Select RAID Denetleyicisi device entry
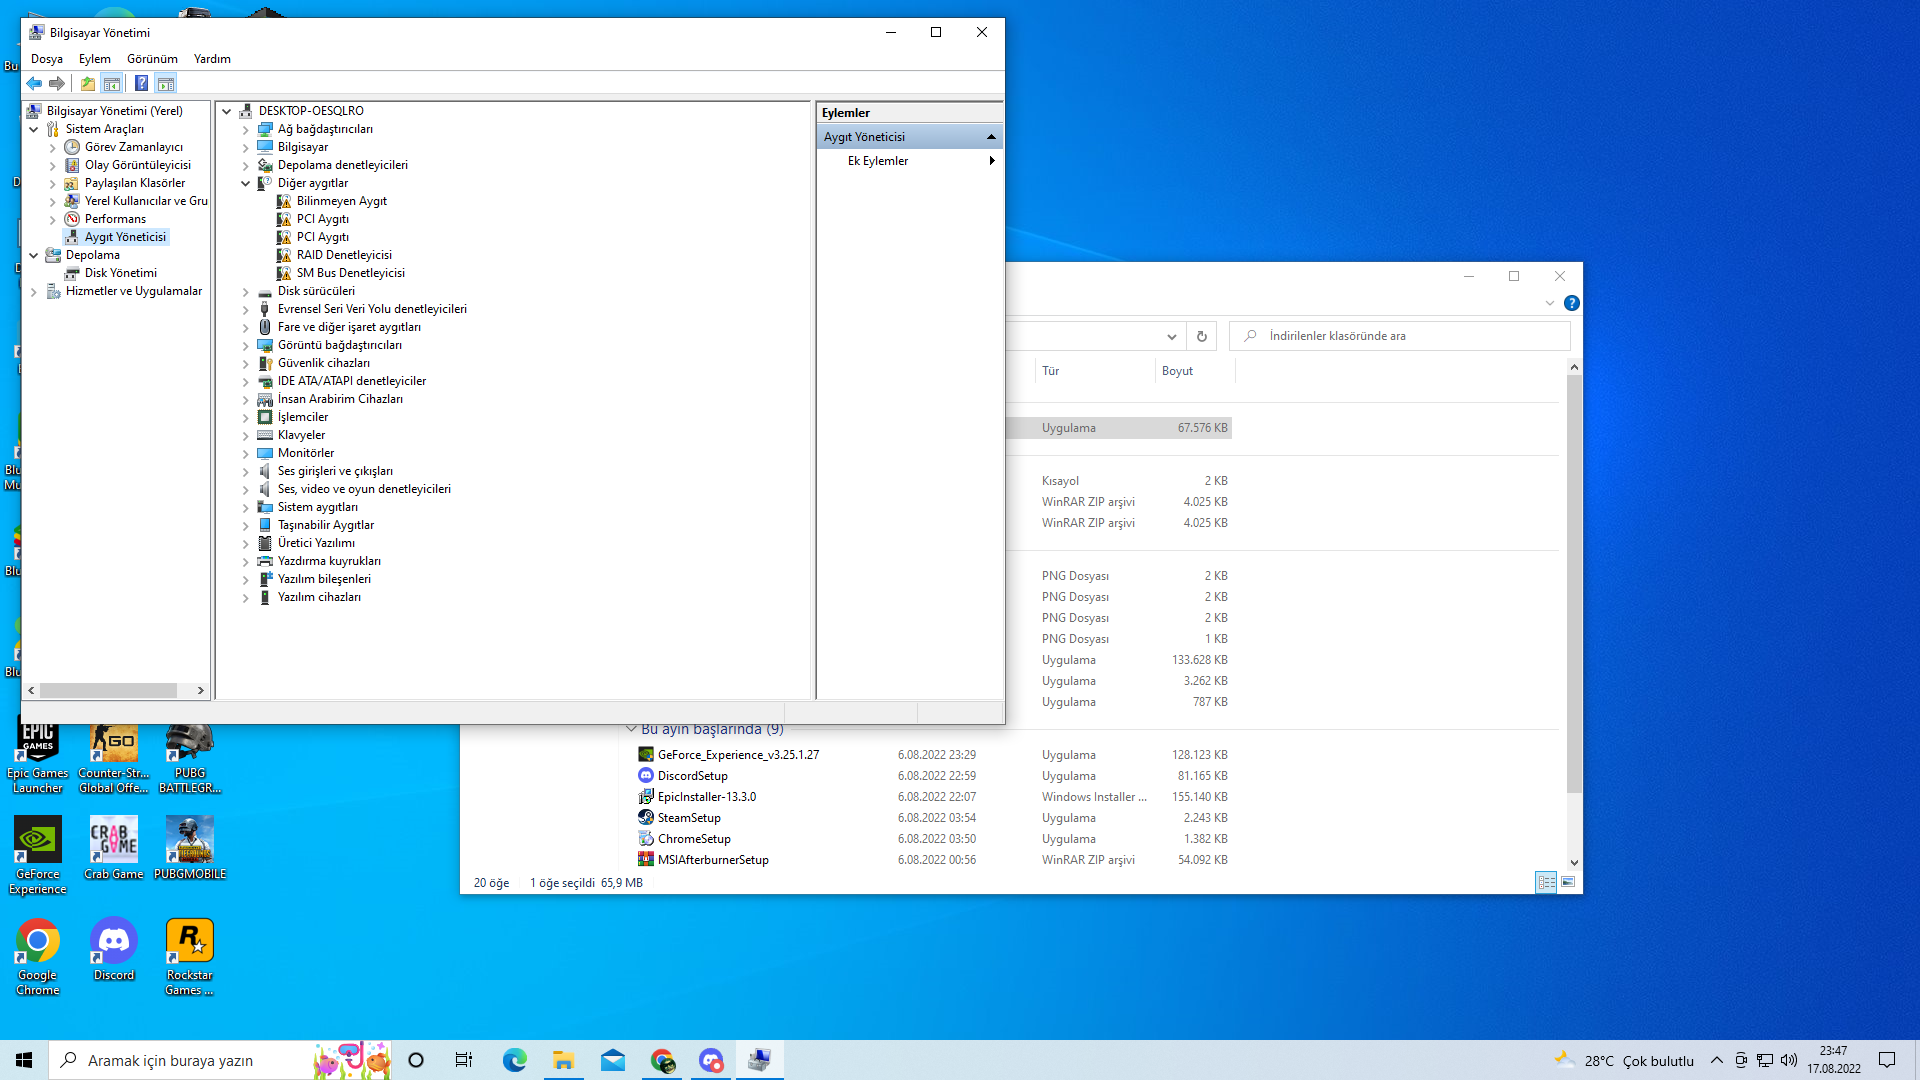 (344, 255)
